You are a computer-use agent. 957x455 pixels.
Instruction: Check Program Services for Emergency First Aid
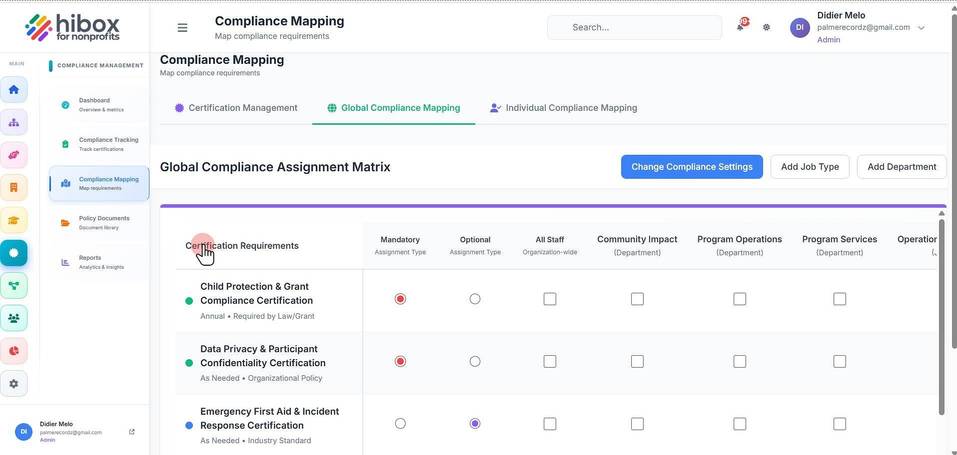click(840, 424)
